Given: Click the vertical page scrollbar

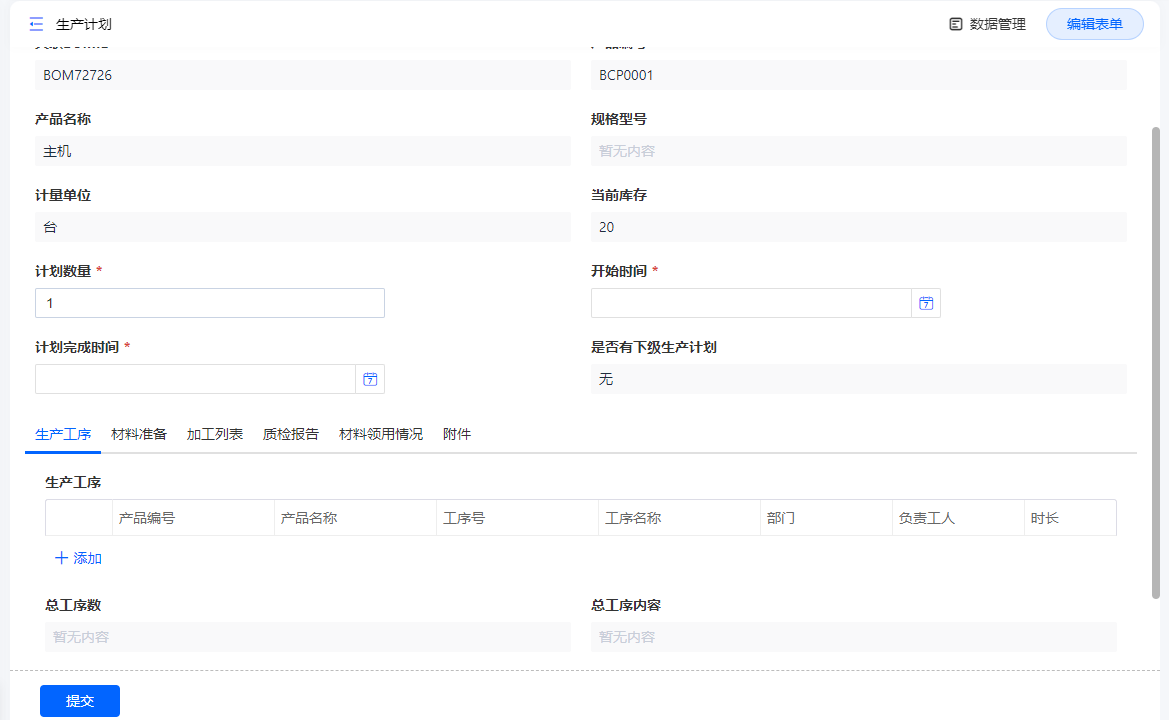Looking at the screenshot, I should 1156,362.
